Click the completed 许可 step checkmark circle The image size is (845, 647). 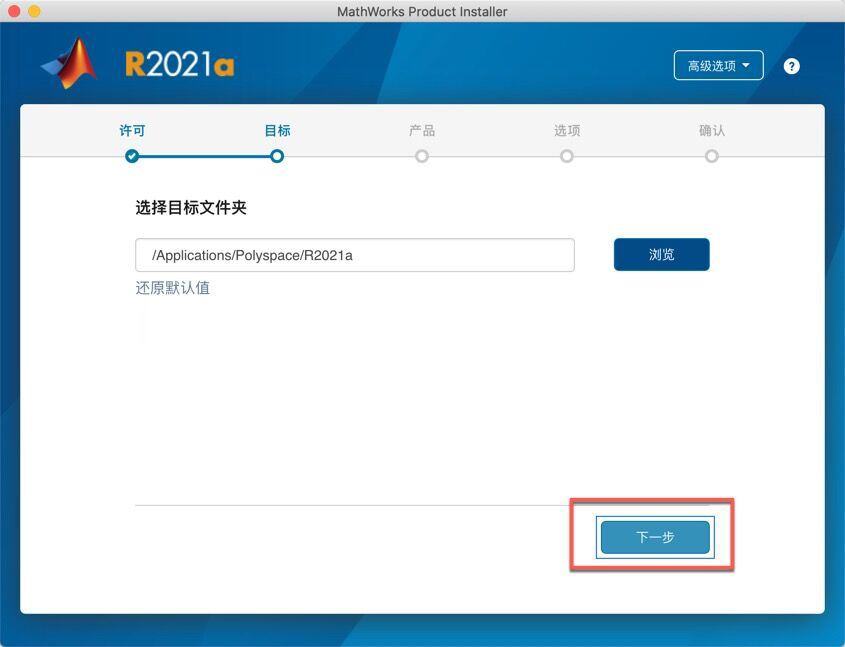(x=132, y=156)
